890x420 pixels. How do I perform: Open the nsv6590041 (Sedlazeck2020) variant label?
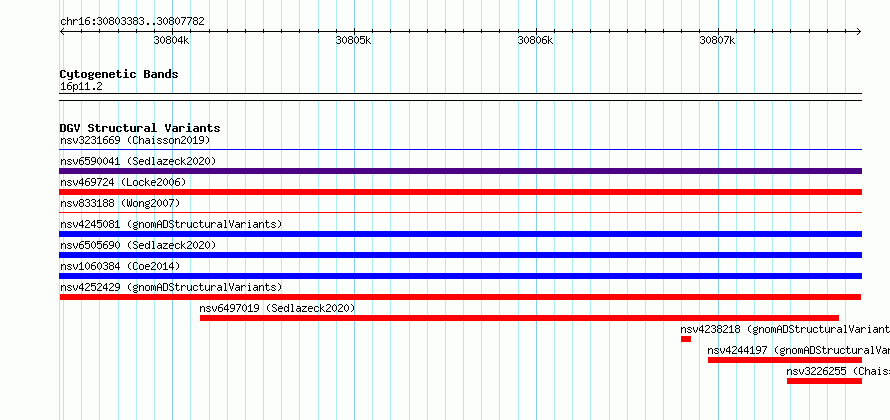pyautogui.click(x=138, y=161)
